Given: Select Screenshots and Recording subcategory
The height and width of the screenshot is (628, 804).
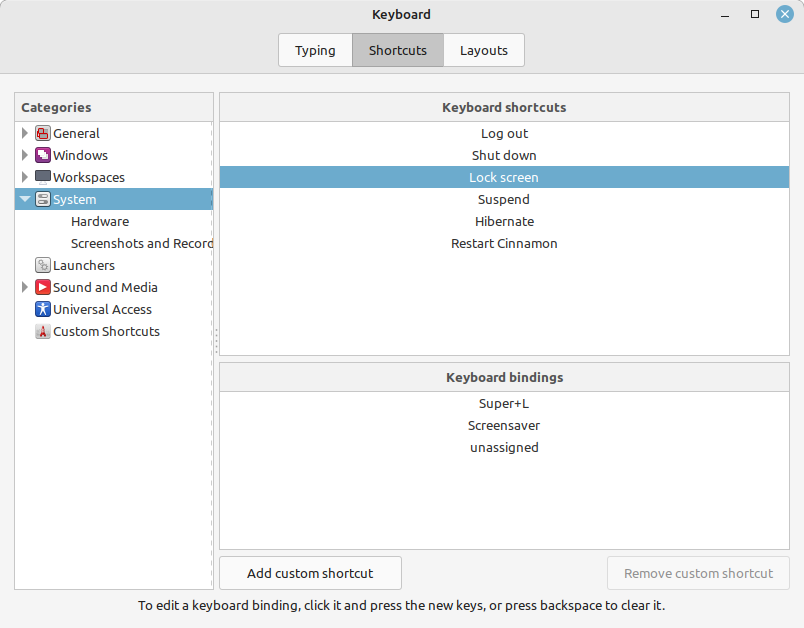Looking at the screenshot, I should (x=141, y=243).
